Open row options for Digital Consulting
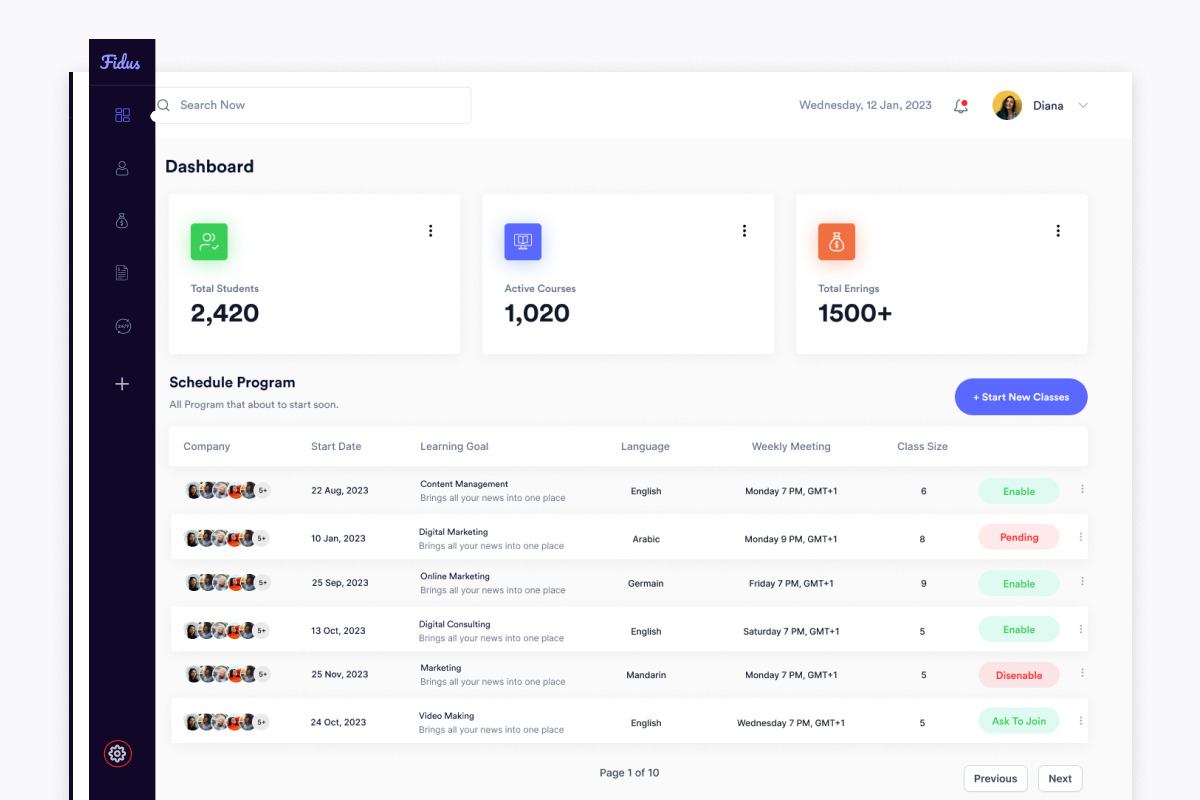 coord(1081,629)
